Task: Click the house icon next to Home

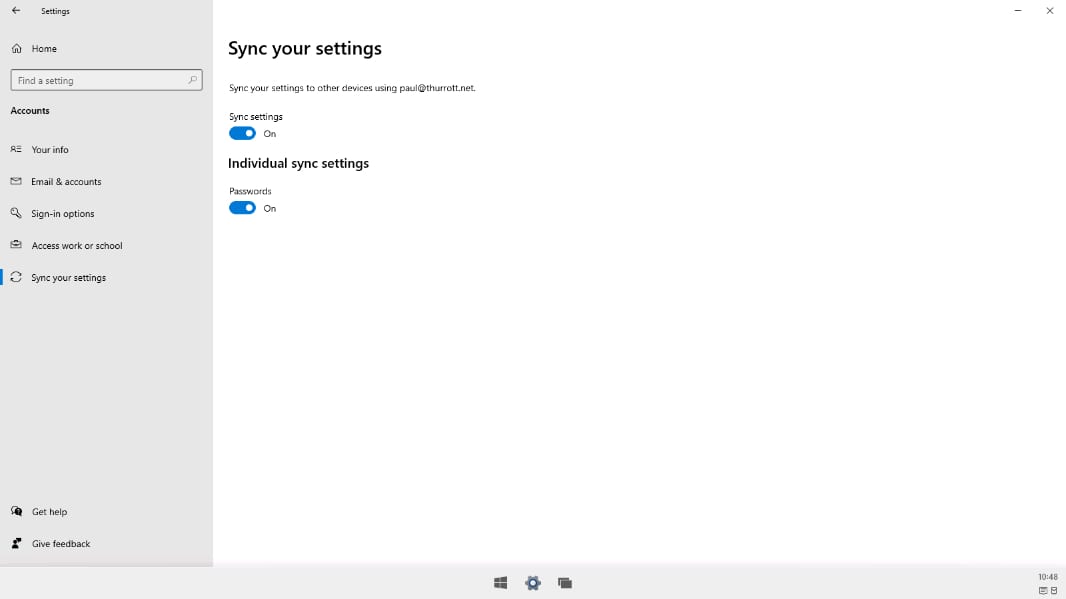Action: [16, 49]
